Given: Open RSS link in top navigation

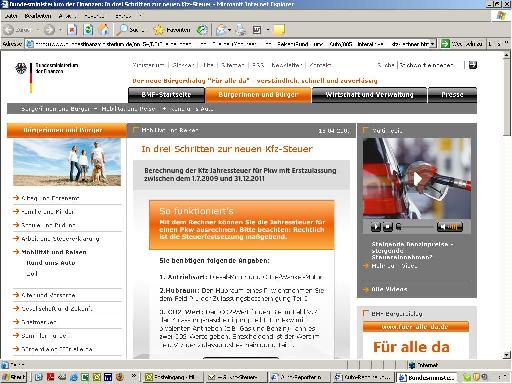Looking at the screenshot, I should point(258,65).
